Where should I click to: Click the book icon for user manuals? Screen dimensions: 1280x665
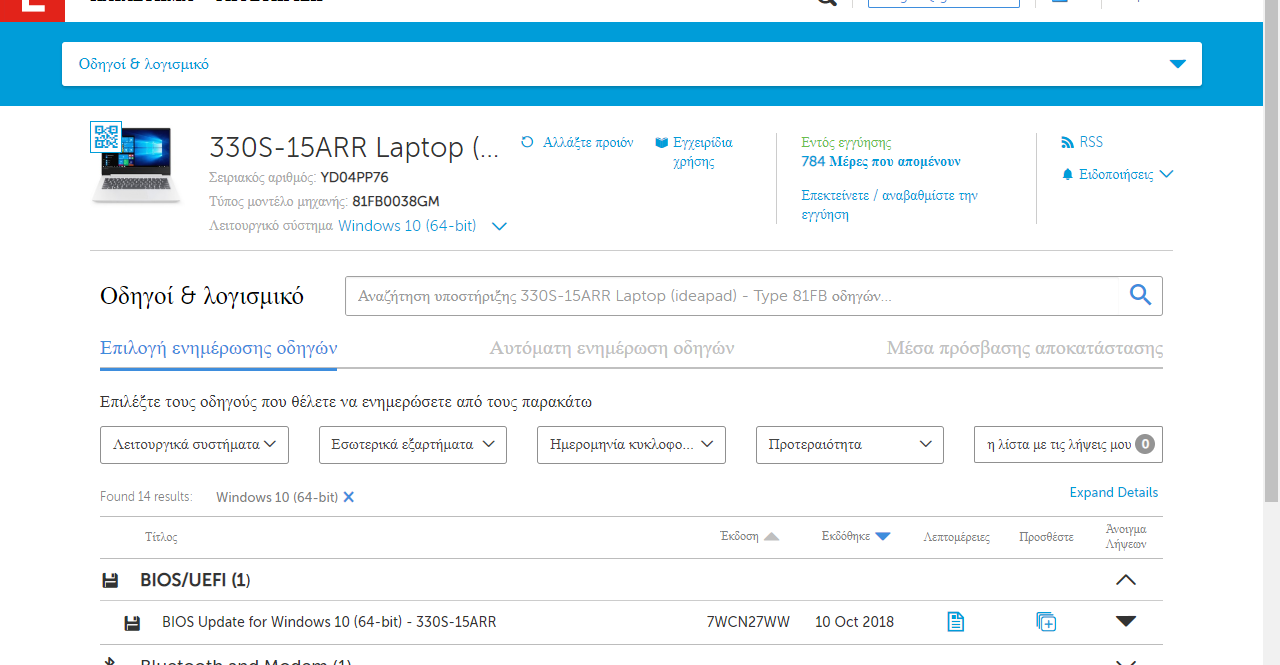[x=661, y=143]
